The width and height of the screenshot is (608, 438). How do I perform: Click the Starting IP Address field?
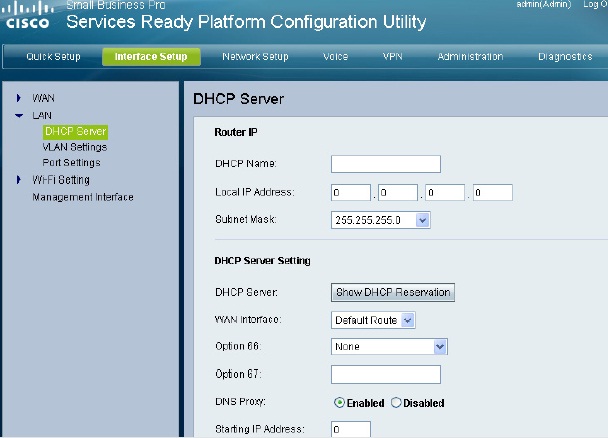pyautogui.click(x=351, y=429)
